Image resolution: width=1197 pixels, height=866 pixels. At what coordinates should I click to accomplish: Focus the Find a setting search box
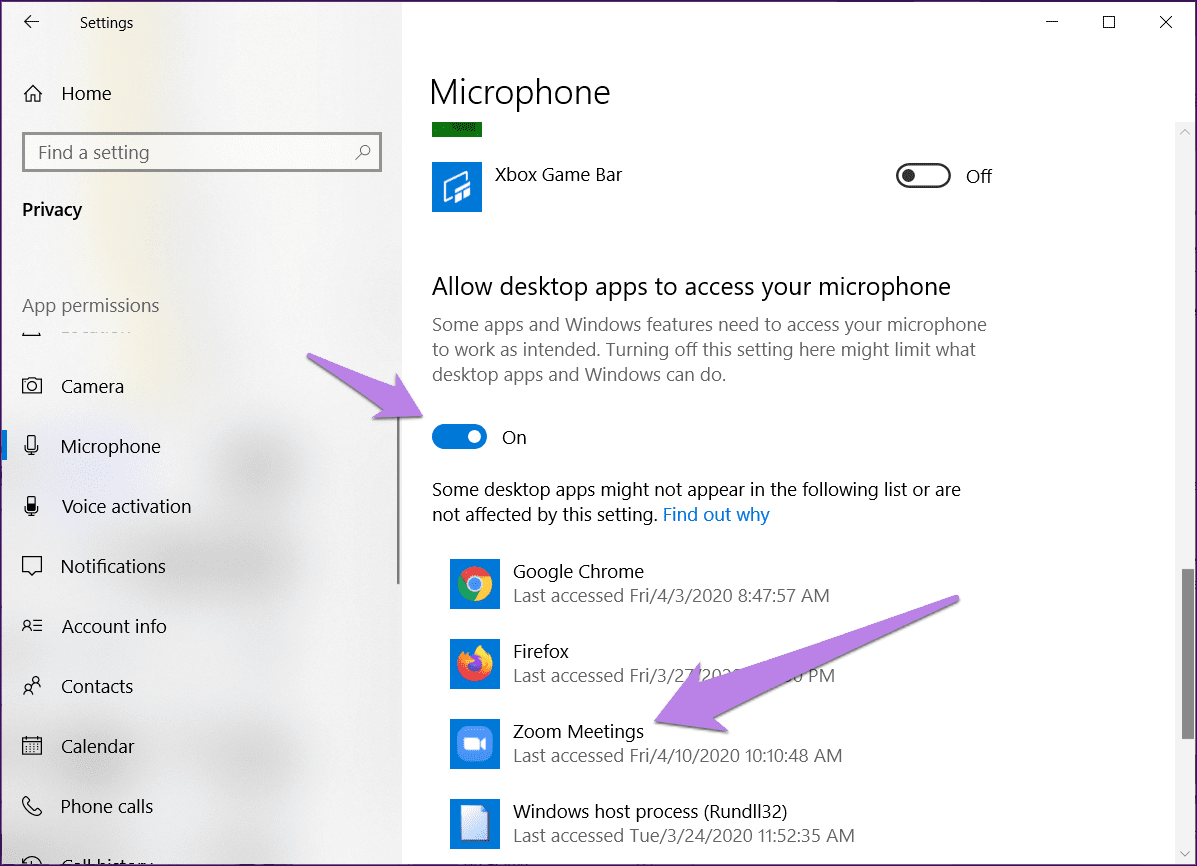click(x=202, y=152)
